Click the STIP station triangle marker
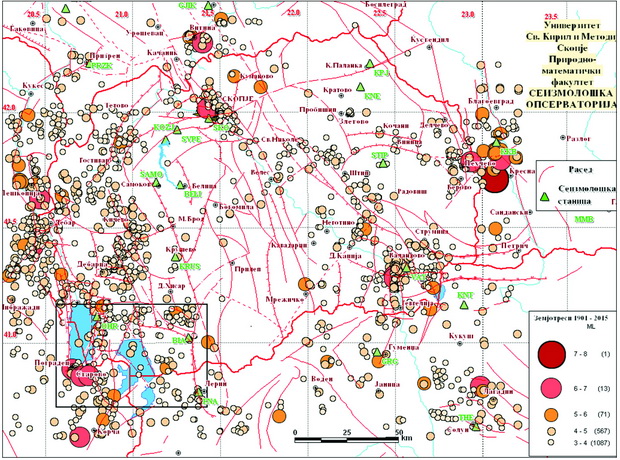 (x=382, y=163)
